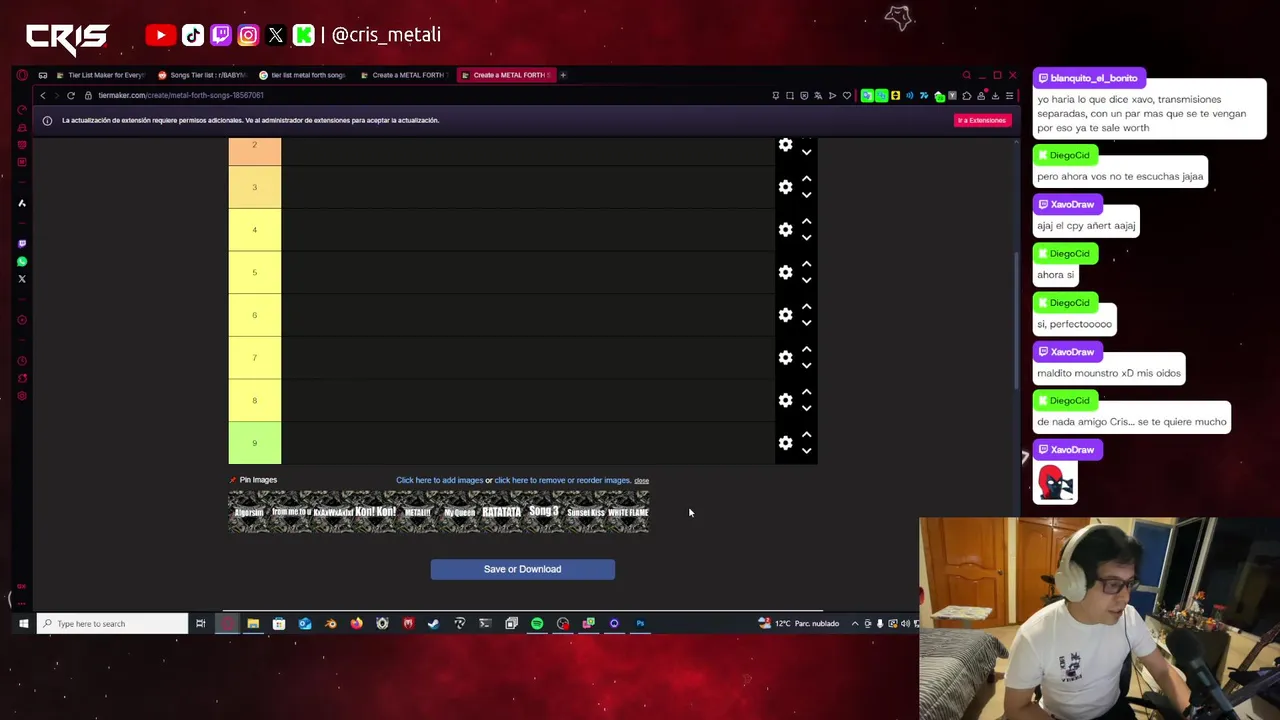Move tier row 3 up
Viewport: 1280px width, 720px height.
click(x=806, y=179)
